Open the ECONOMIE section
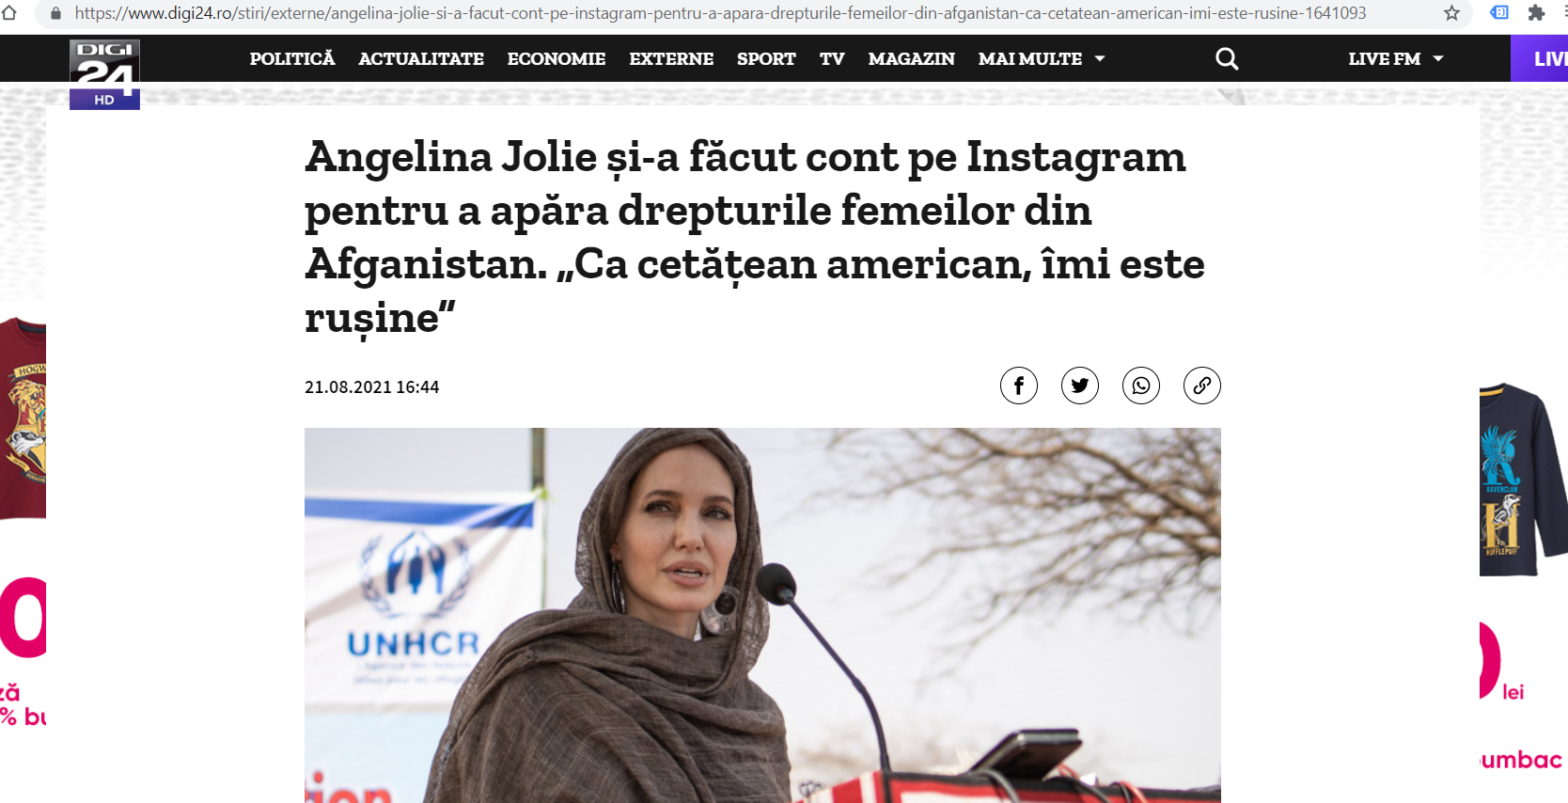Image resolution: width=1568 pixels, height=803 pixels. click(x=556, y=59)
